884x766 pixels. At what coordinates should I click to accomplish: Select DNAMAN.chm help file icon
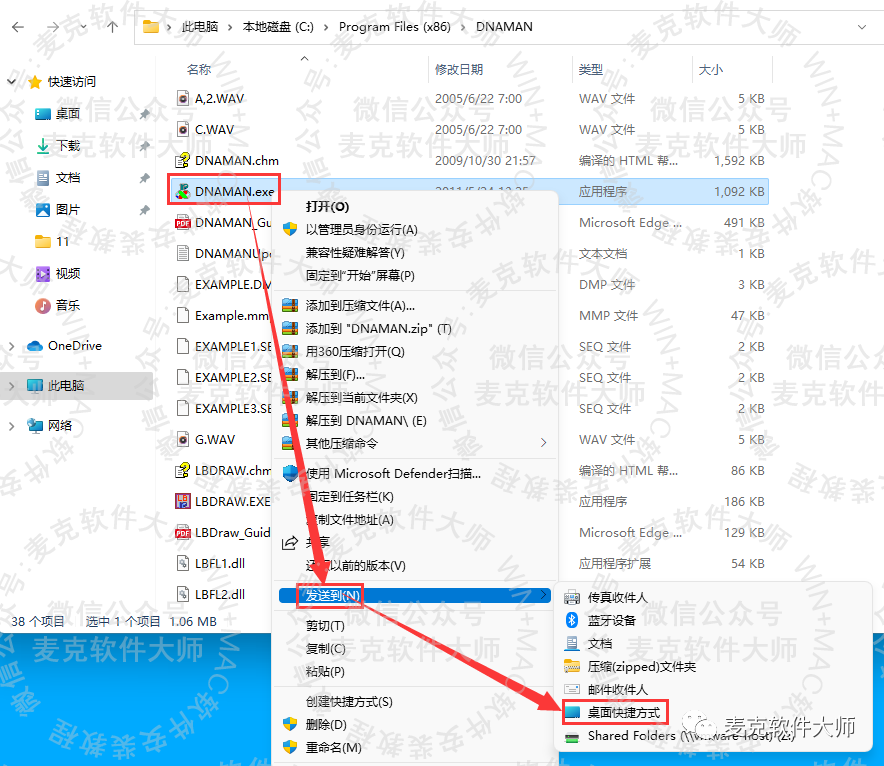coord(182,161)
